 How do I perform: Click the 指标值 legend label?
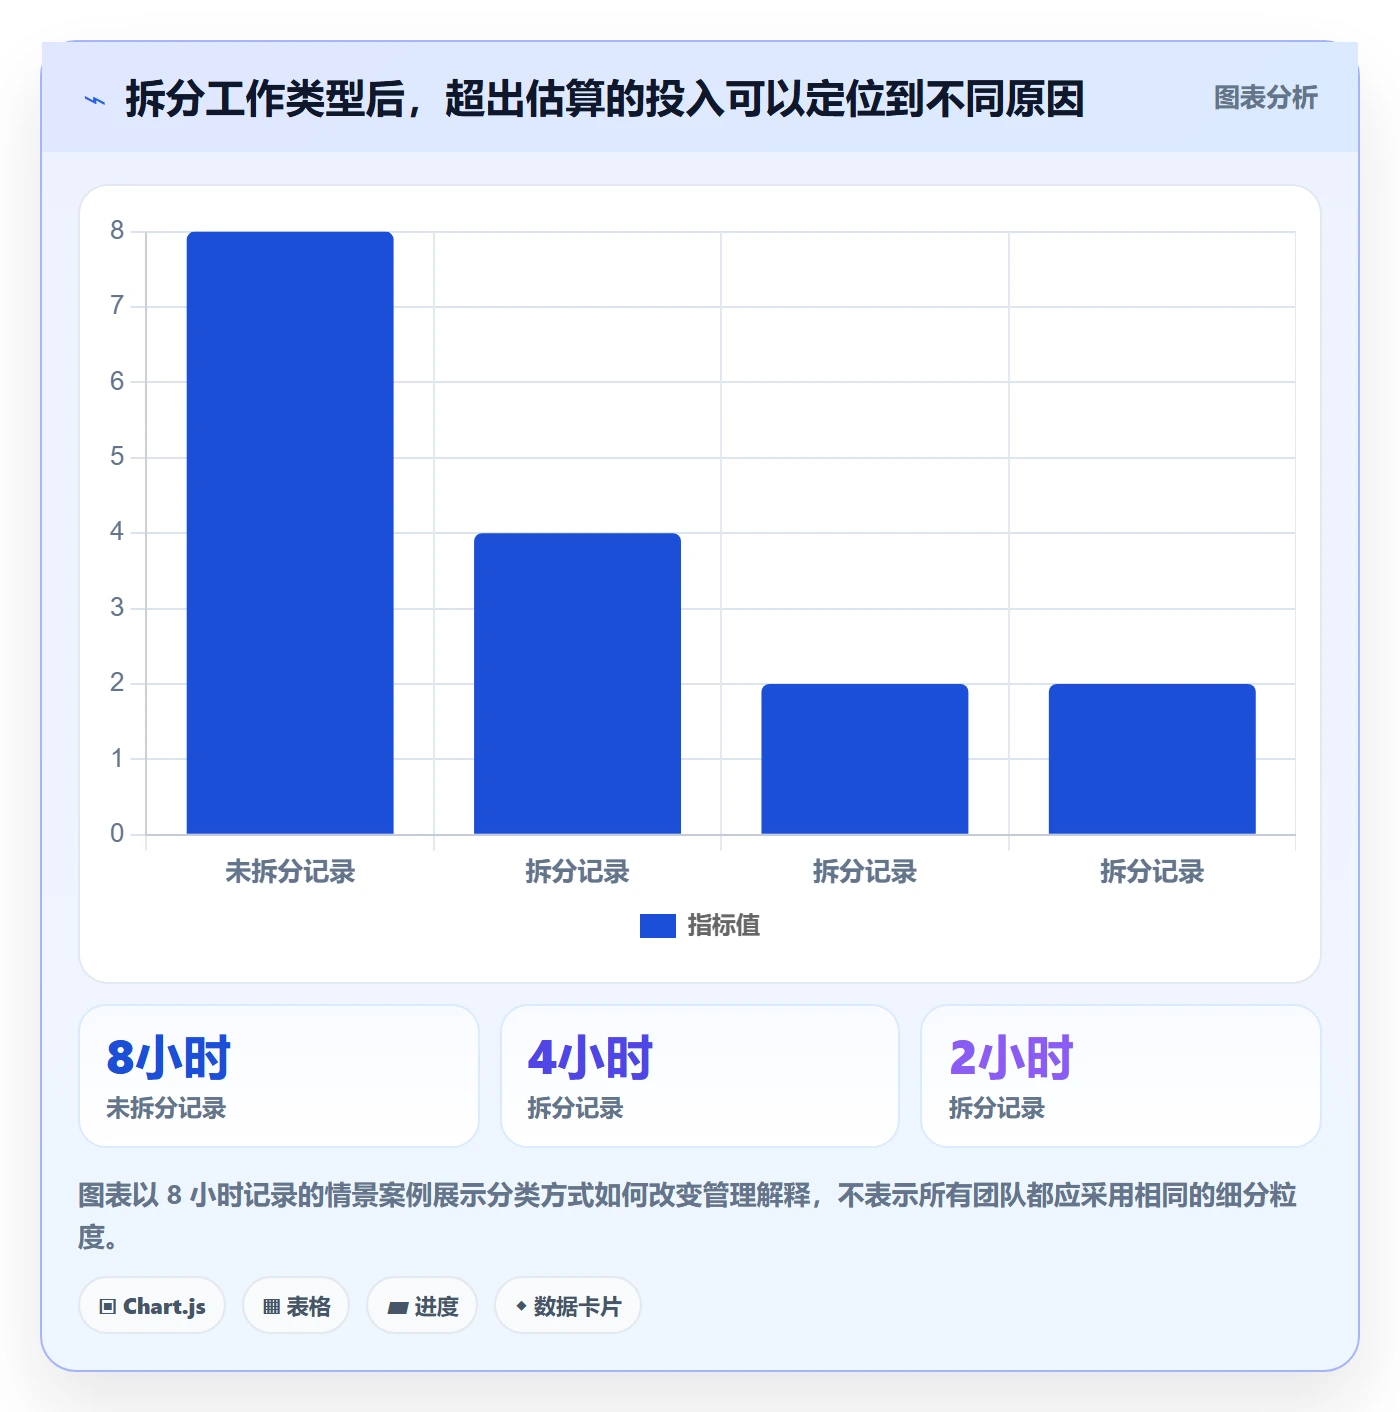(724, 926)
